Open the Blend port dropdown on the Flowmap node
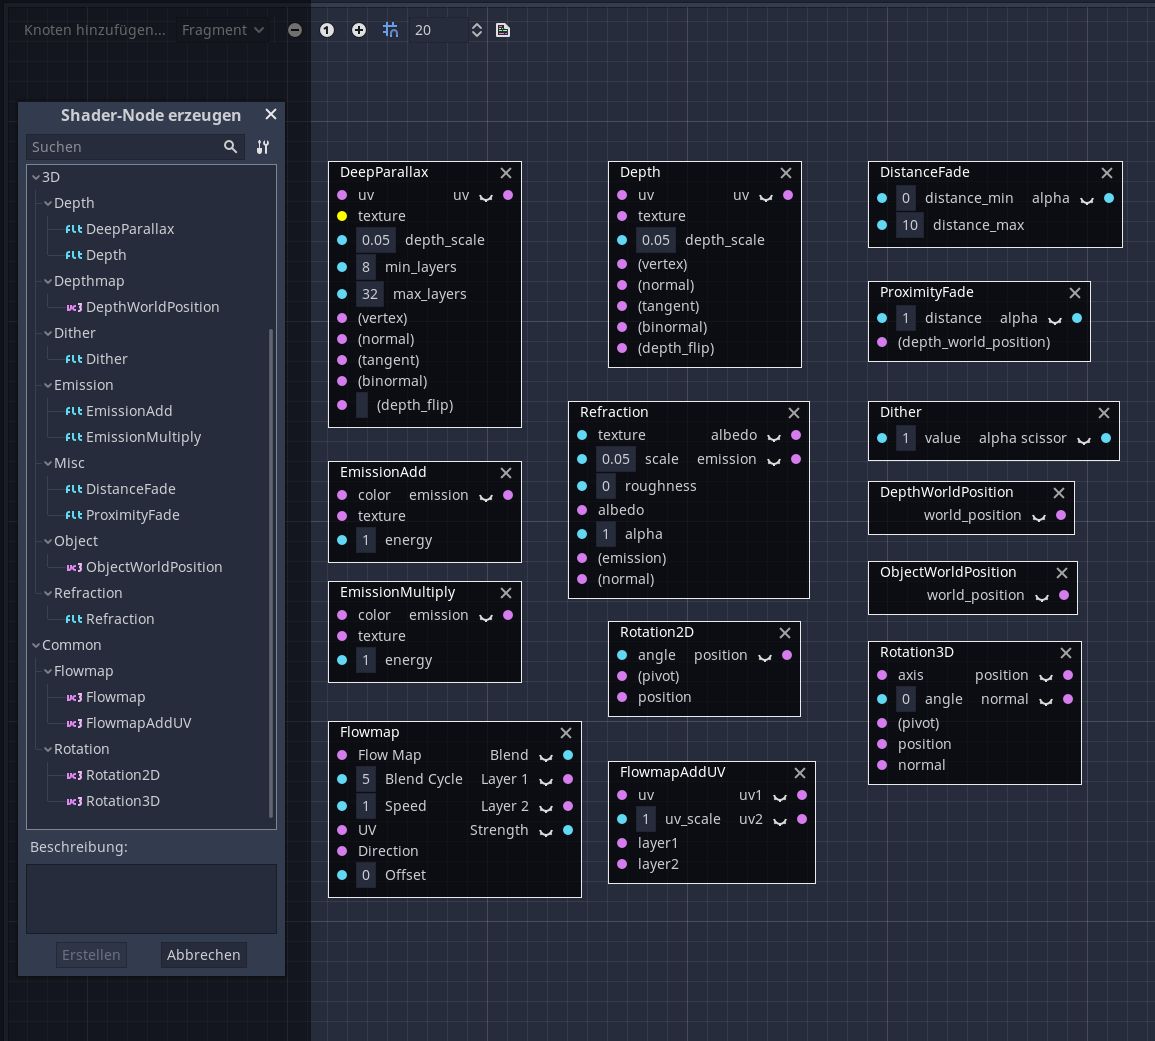 [545, 756]
